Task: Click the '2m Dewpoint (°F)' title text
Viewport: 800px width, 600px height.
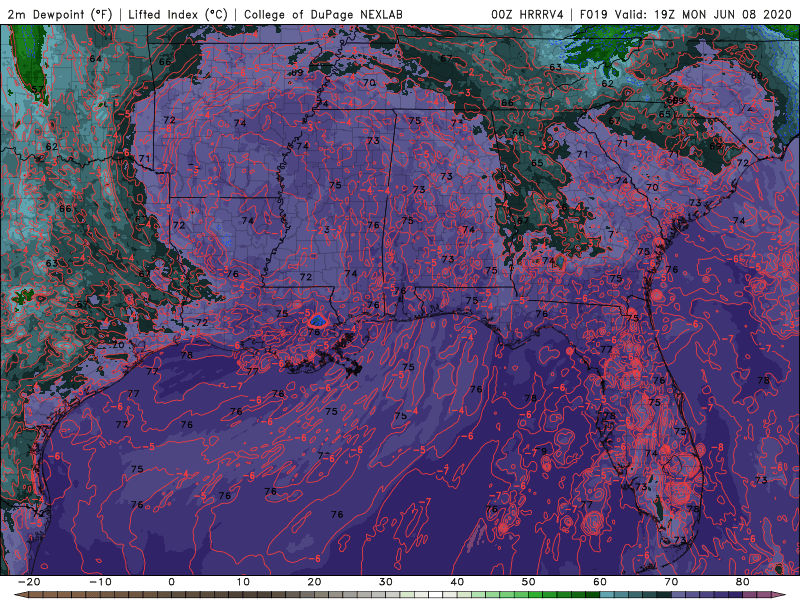Action: tap(60, 14)
